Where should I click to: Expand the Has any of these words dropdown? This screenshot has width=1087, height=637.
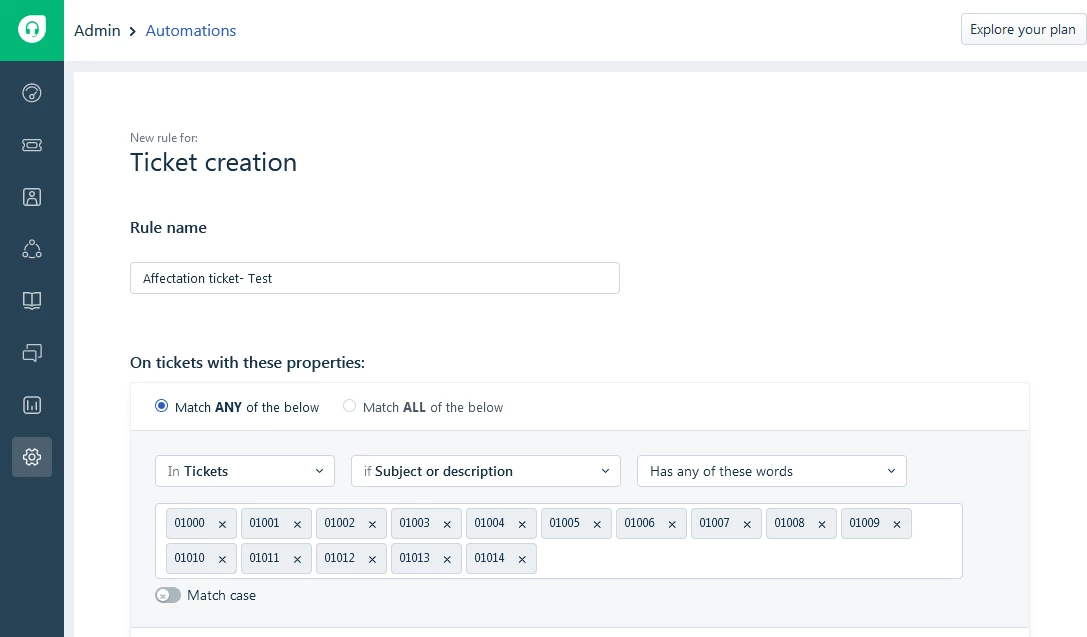[x=772, y=471]
